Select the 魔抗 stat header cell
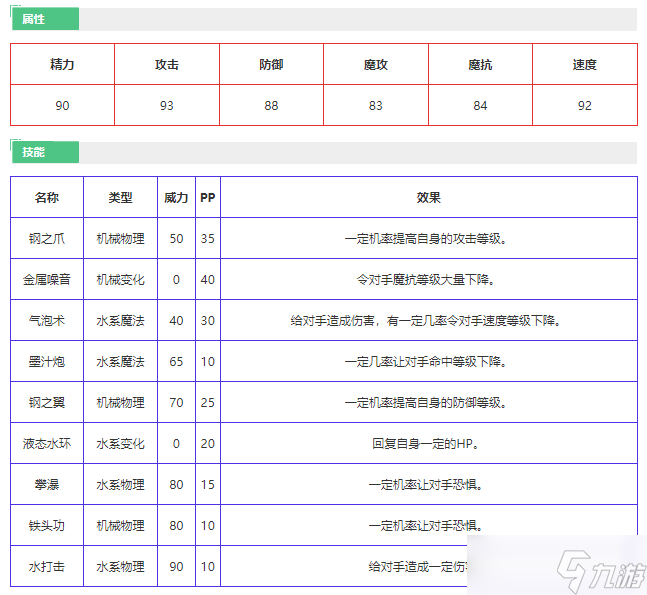Image resolution: width=647 pixels, height=595 pixels. pyautogui.click(x=480, y=64)
